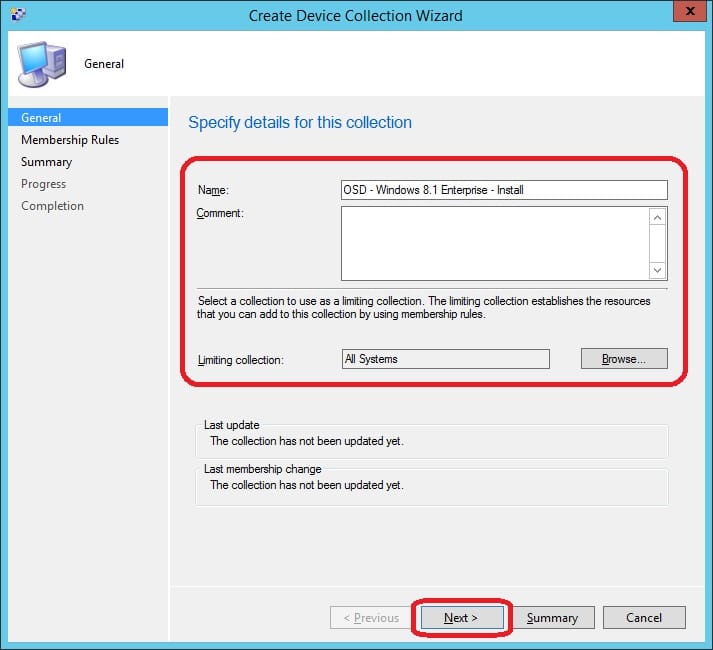The width and height of the screenshot is (713, 650).
Task: Click the 'Specify details for this collection' heading
Action: (x=300, y=122)
